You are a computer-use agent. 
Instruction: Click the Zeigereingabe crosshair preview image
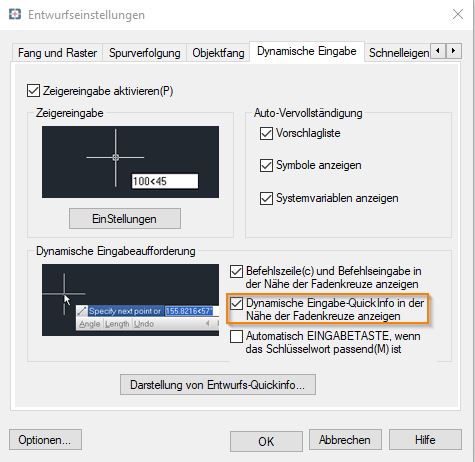click(x=130, y=162)
